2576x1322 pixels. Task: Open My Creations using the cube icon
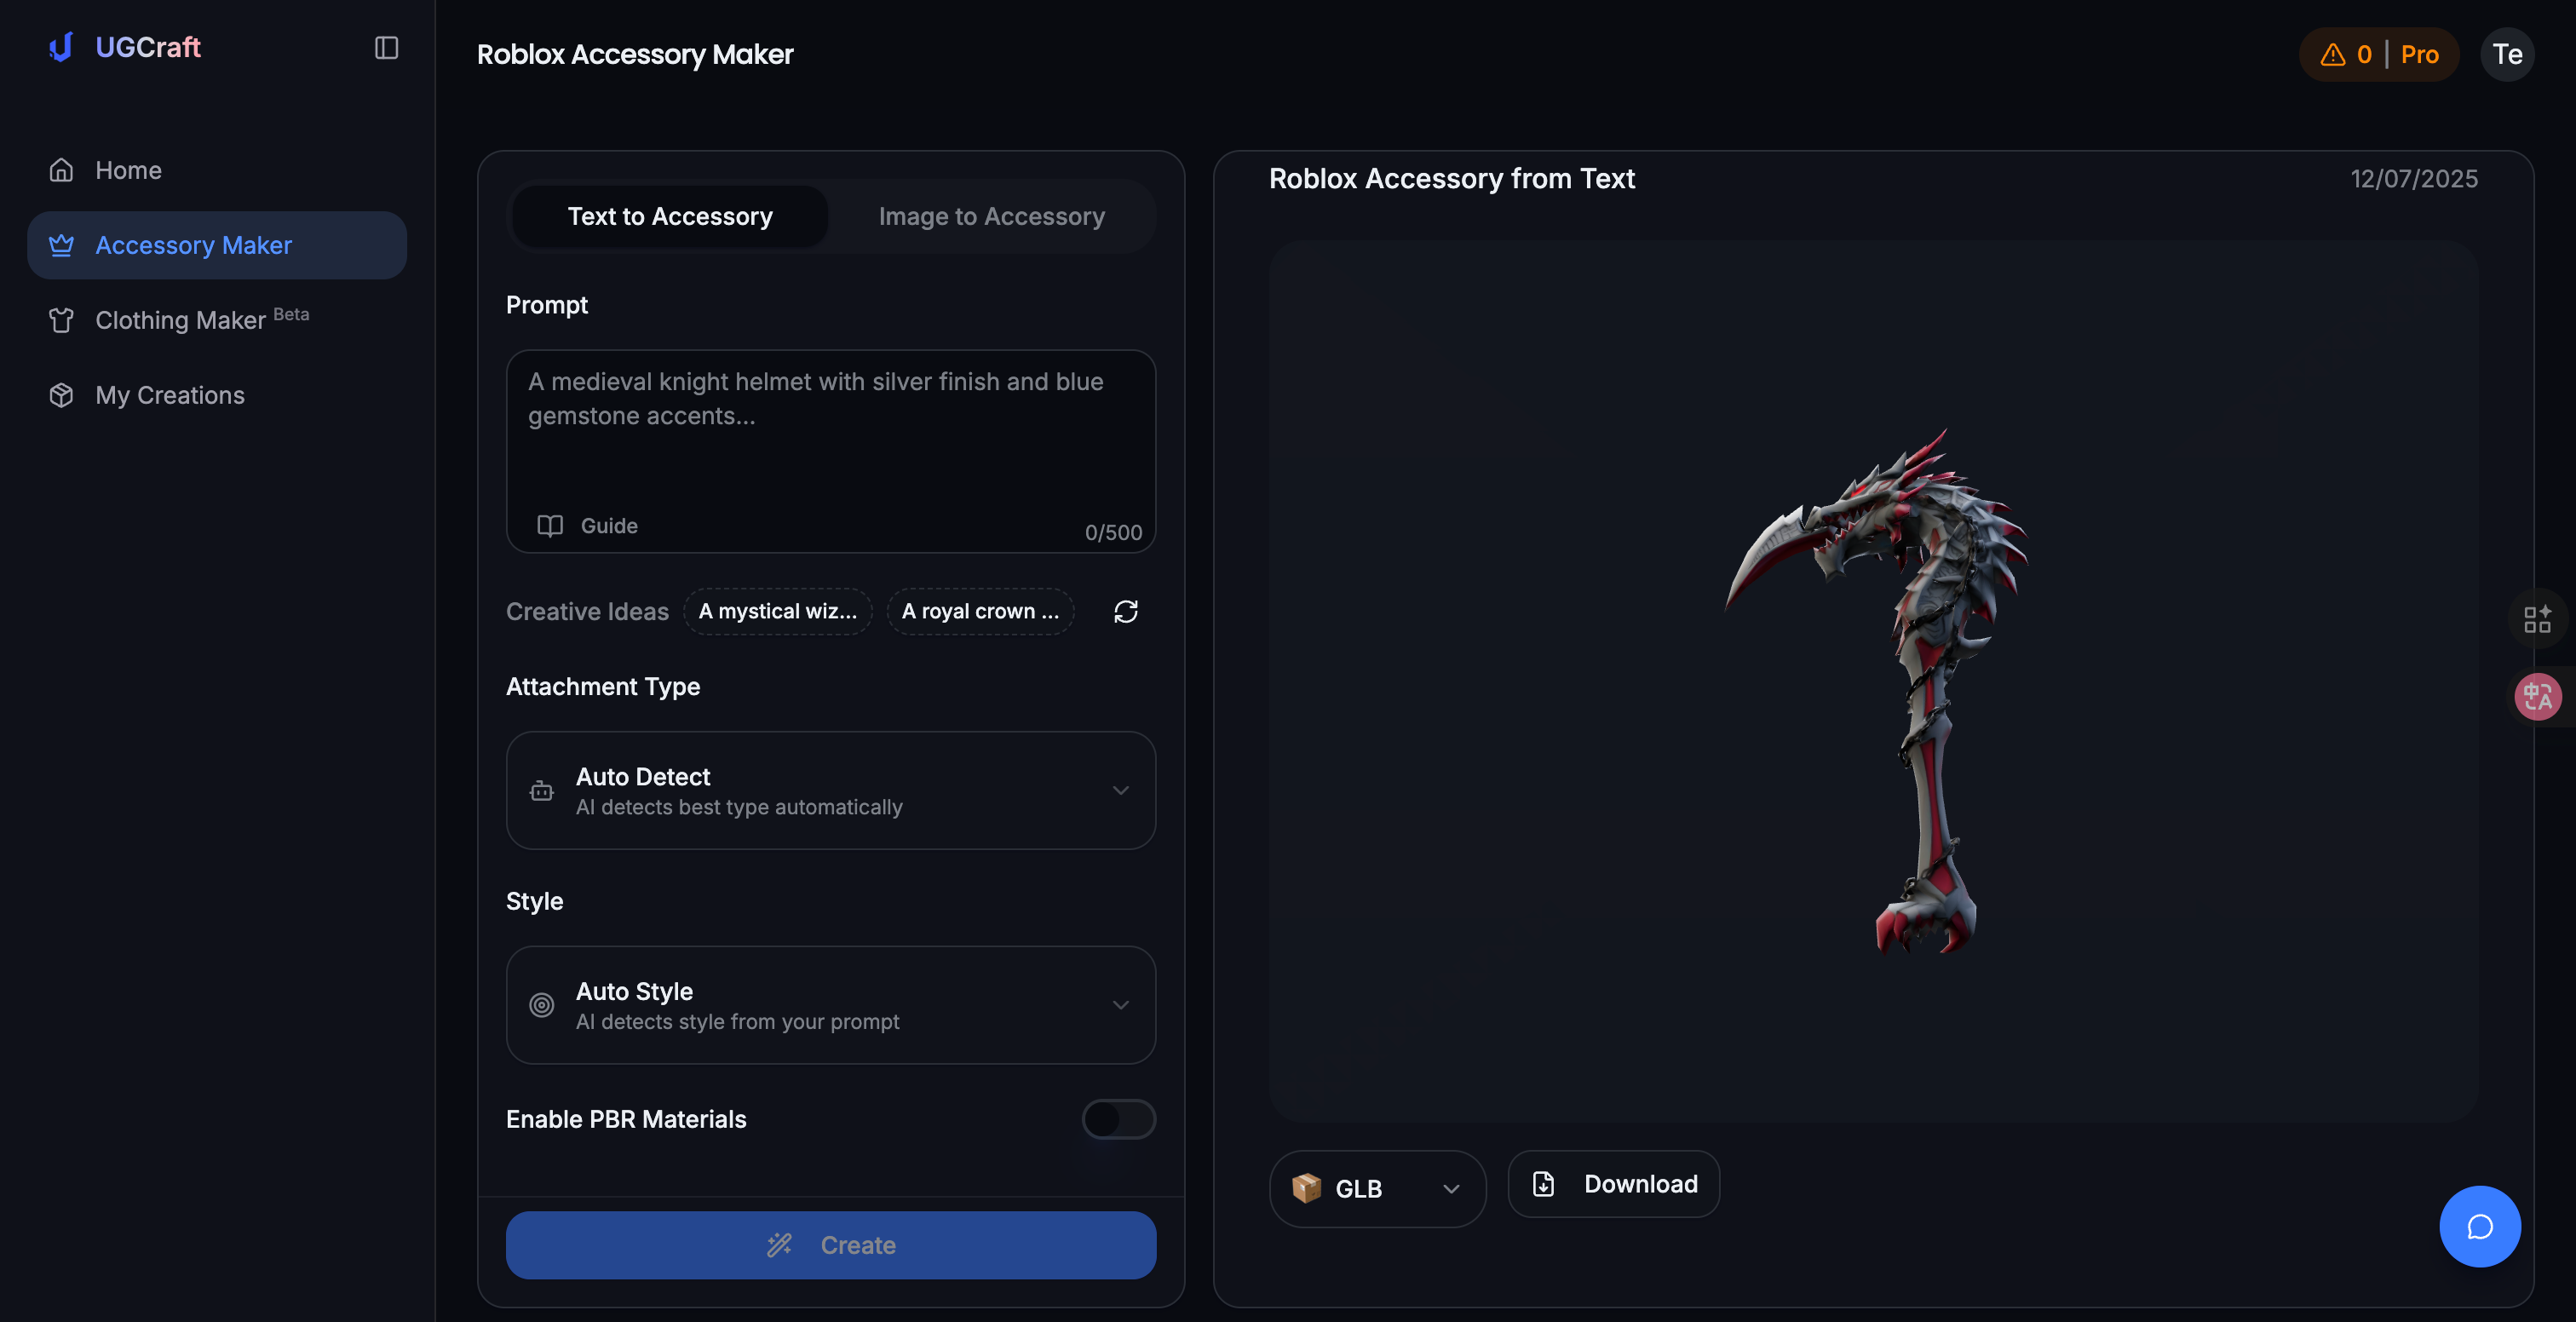pos(61,395)
